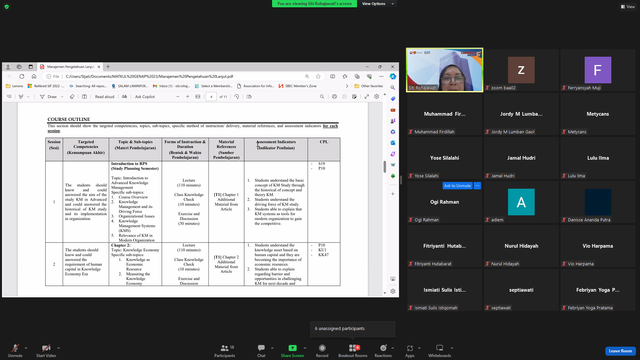
Task: Click the green Share Screen button
Action: pyautogui.click(x=292, y=350)
